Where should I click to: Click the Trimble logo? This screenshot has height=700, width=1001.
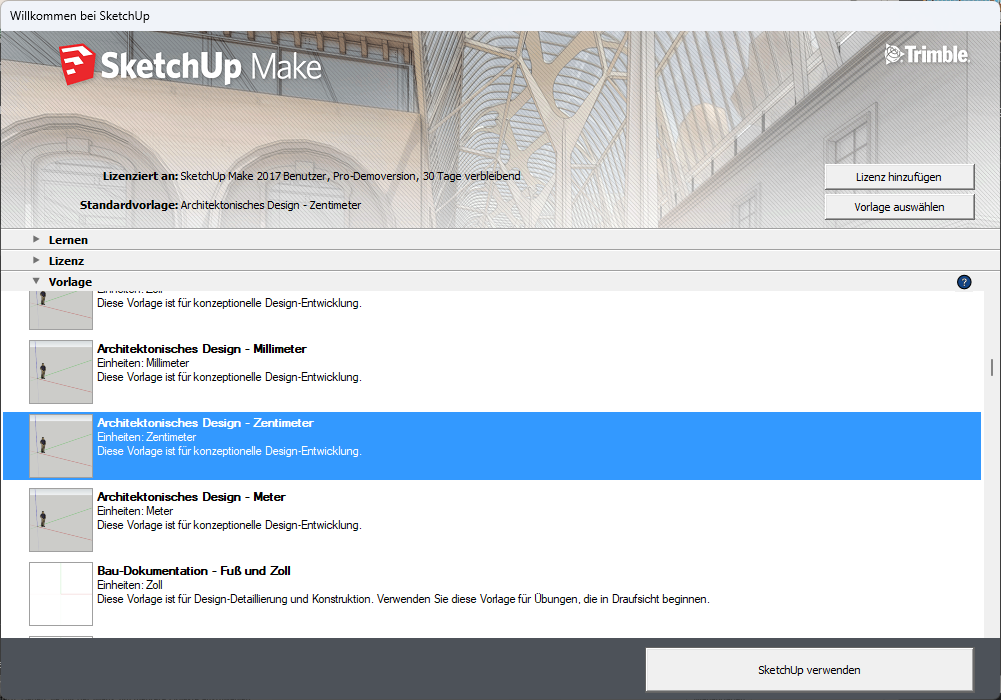click(x=926, y=56)
